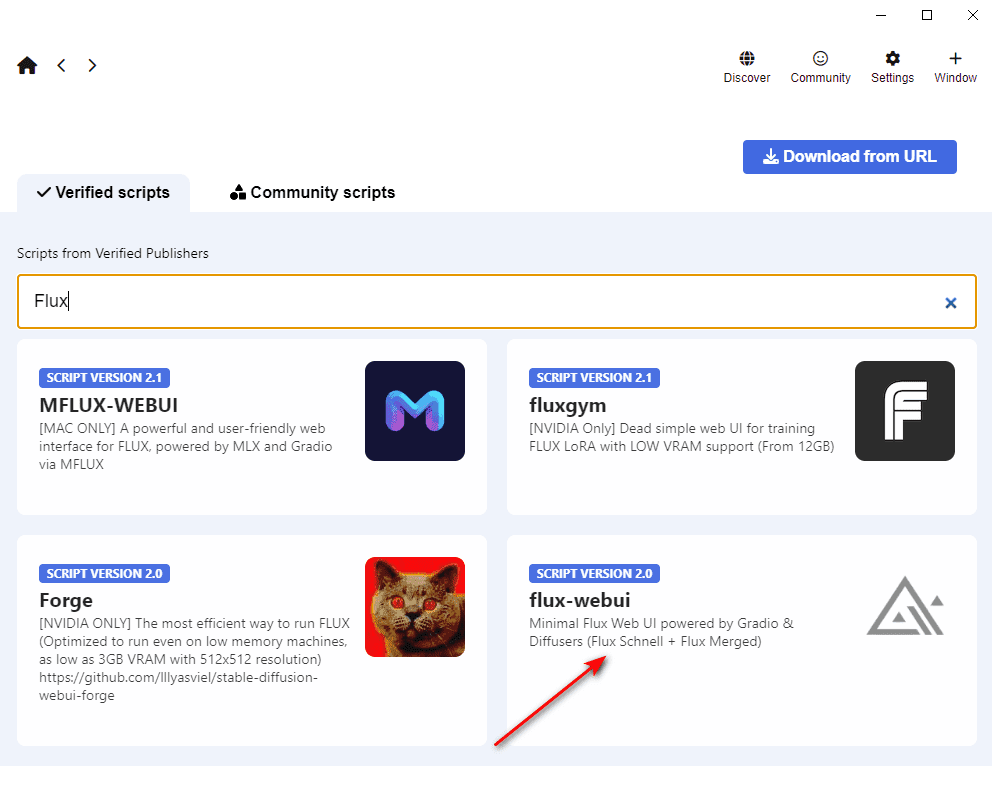
Task: Navigate forward with the right chevron
Action: pos(92,65)
